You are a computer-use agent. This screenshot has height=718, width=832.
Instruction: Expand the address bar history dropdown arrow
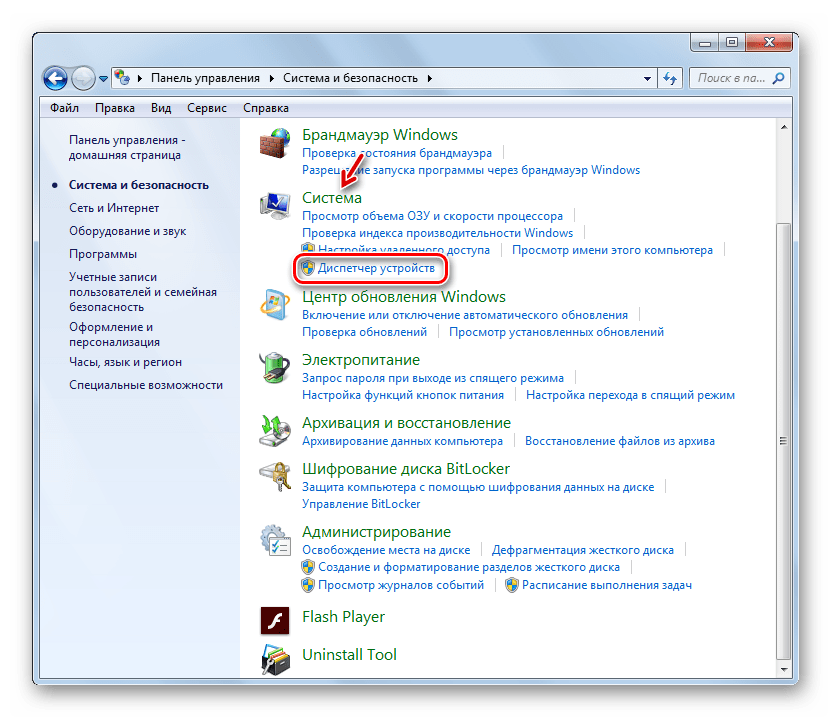coord(647,79)
